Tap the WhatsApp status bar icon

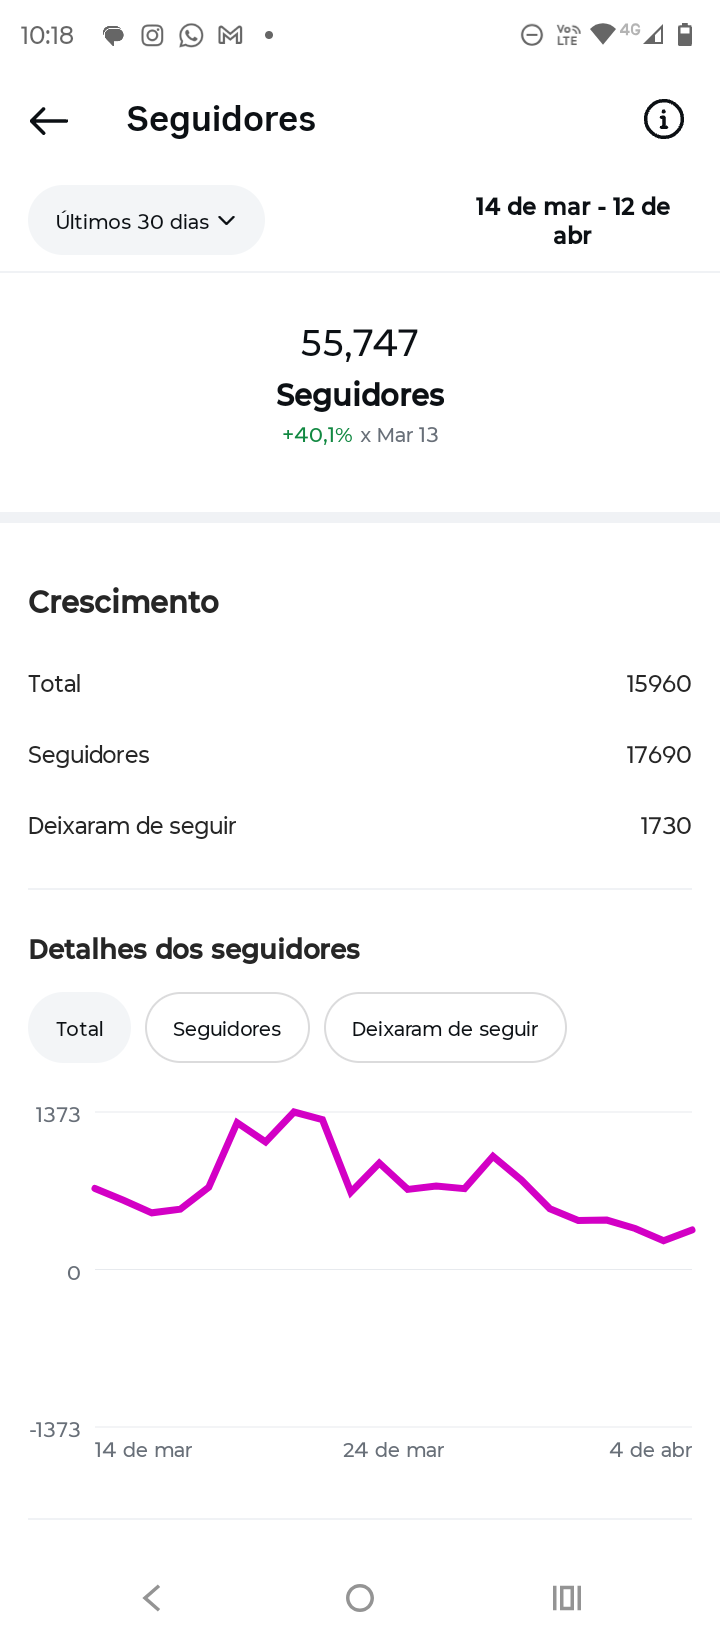[191, 36]
